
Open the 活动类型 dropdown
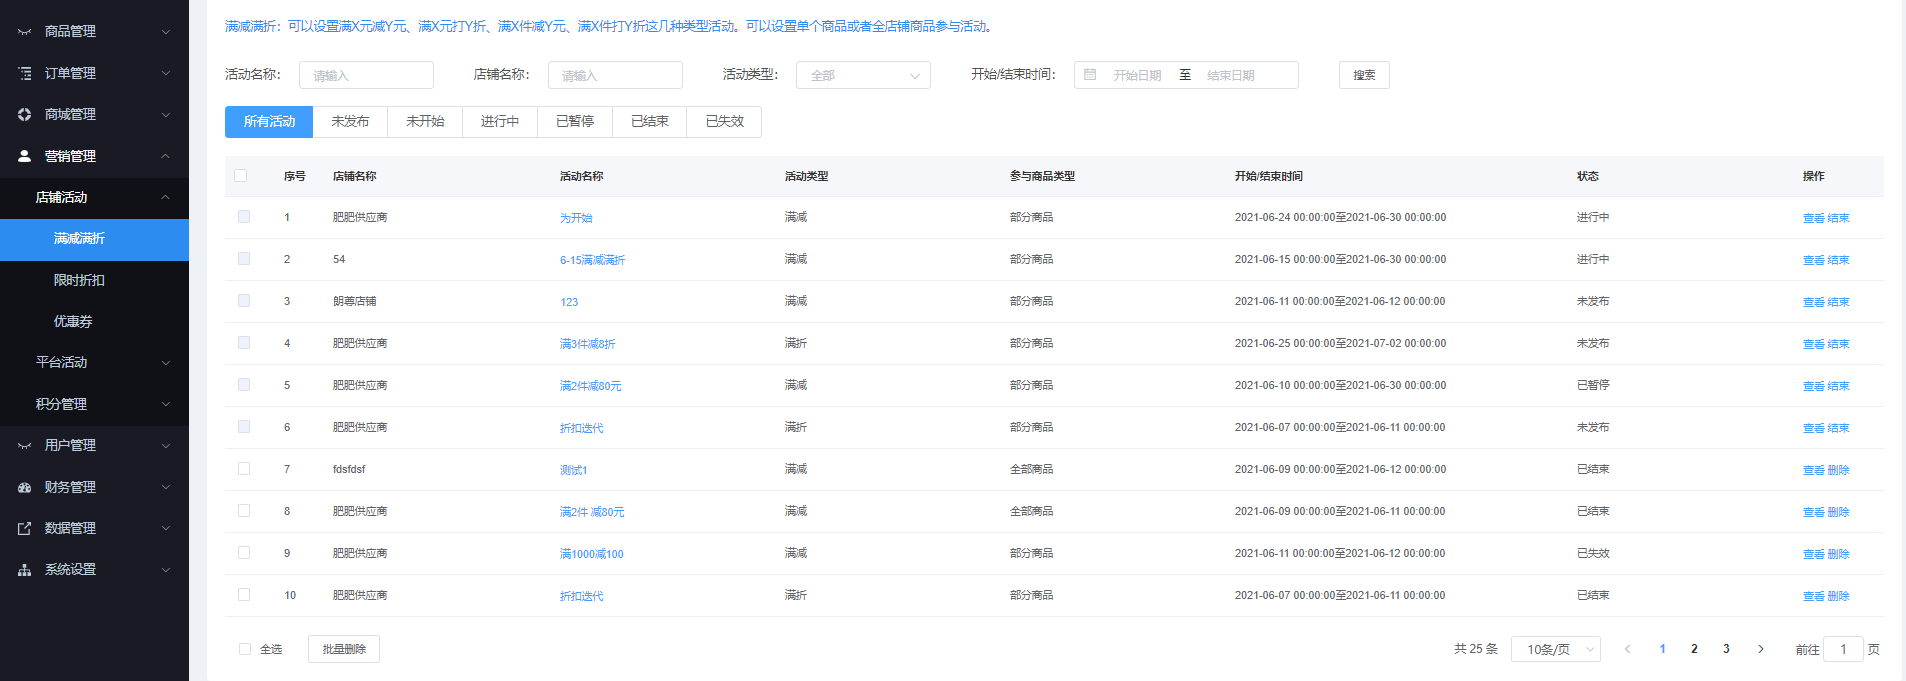pos(863,75)
